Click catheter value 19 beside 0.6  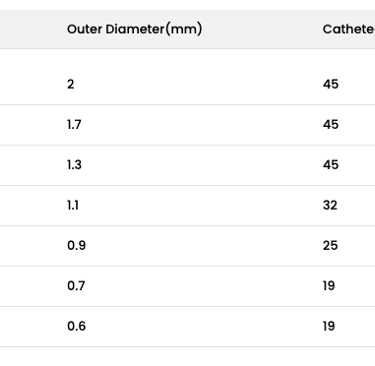coord(329,326)
